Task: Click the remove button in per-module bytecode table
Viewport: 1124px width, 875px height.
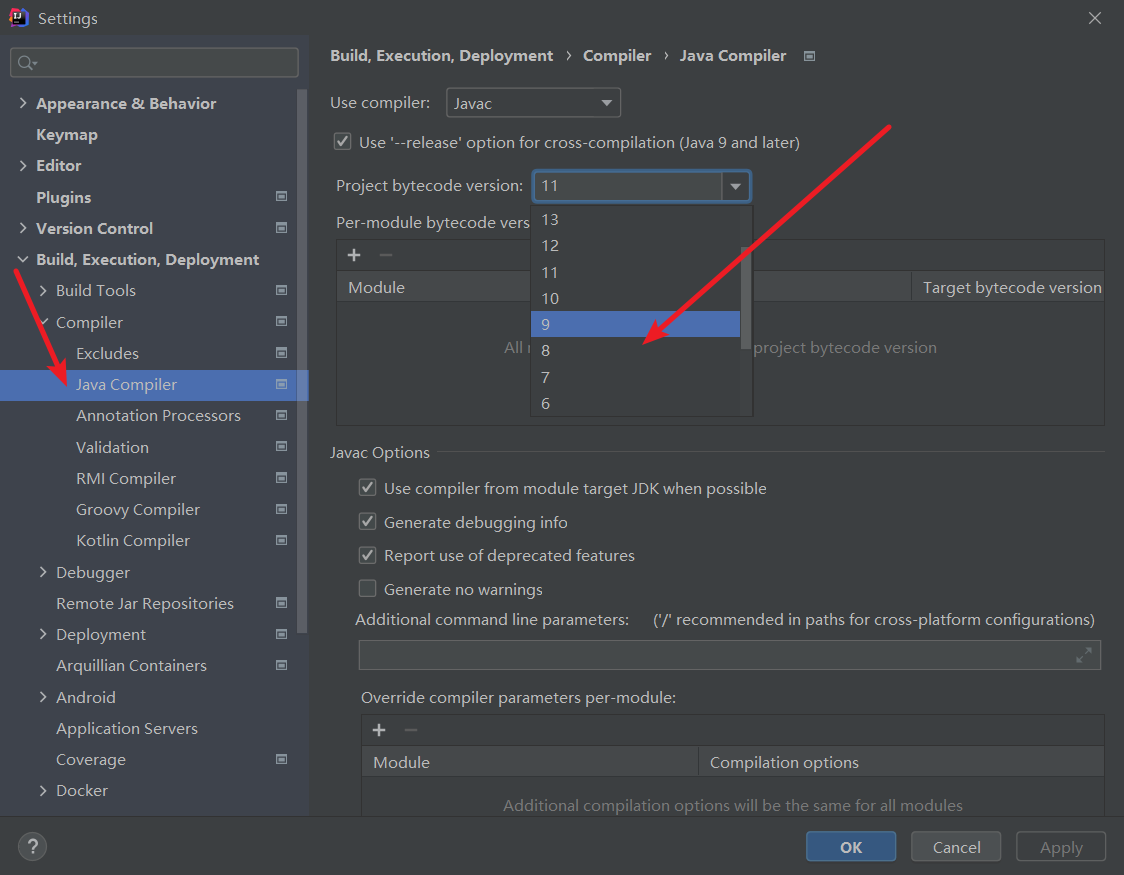Action: pyautogui.click(x=386, y=255)
